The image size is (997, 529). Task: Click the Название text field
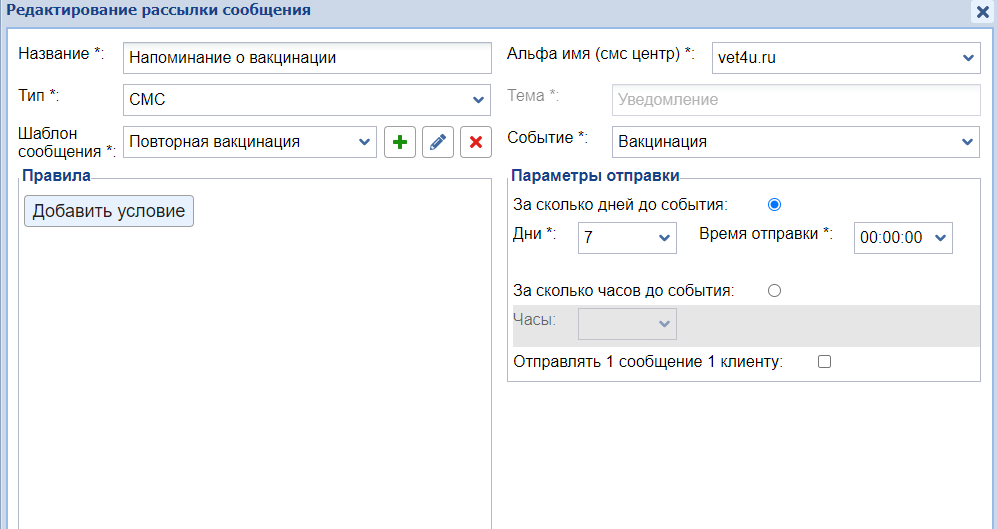pos(307,58)
